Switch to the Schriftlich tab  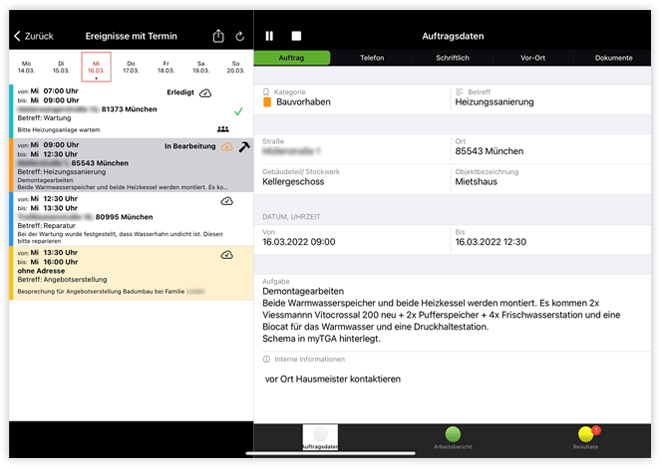tap(453, 58)
